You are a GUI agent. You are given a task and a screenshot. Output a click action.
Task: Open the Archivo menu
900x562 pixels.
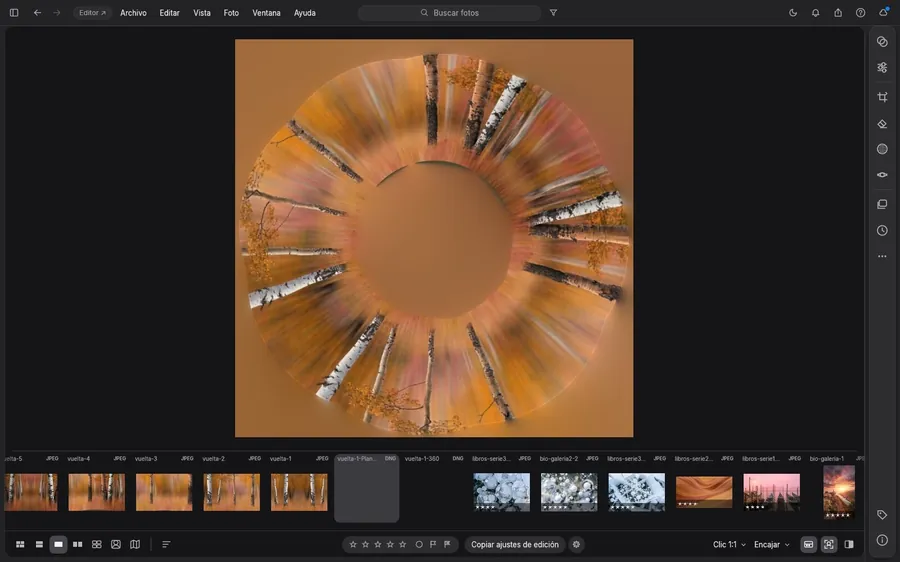133,13
